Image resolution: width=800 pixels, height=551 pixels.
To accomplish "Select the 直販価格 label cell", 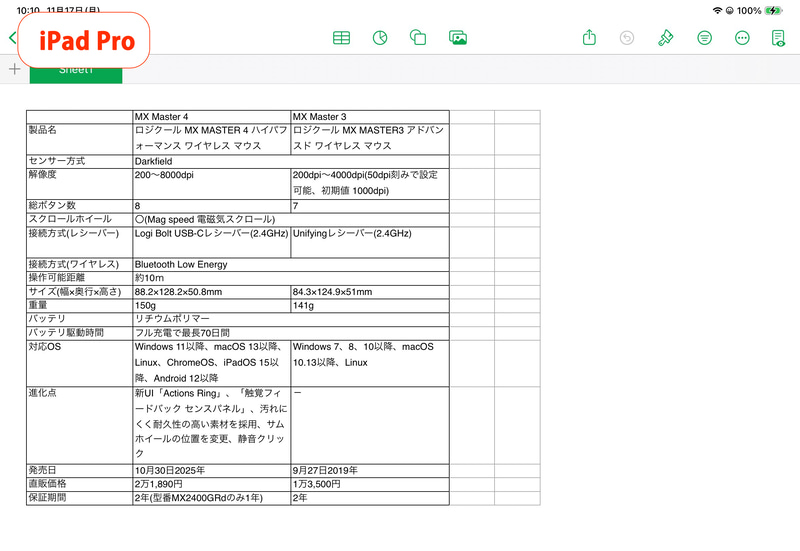I will tap(80, 485).
